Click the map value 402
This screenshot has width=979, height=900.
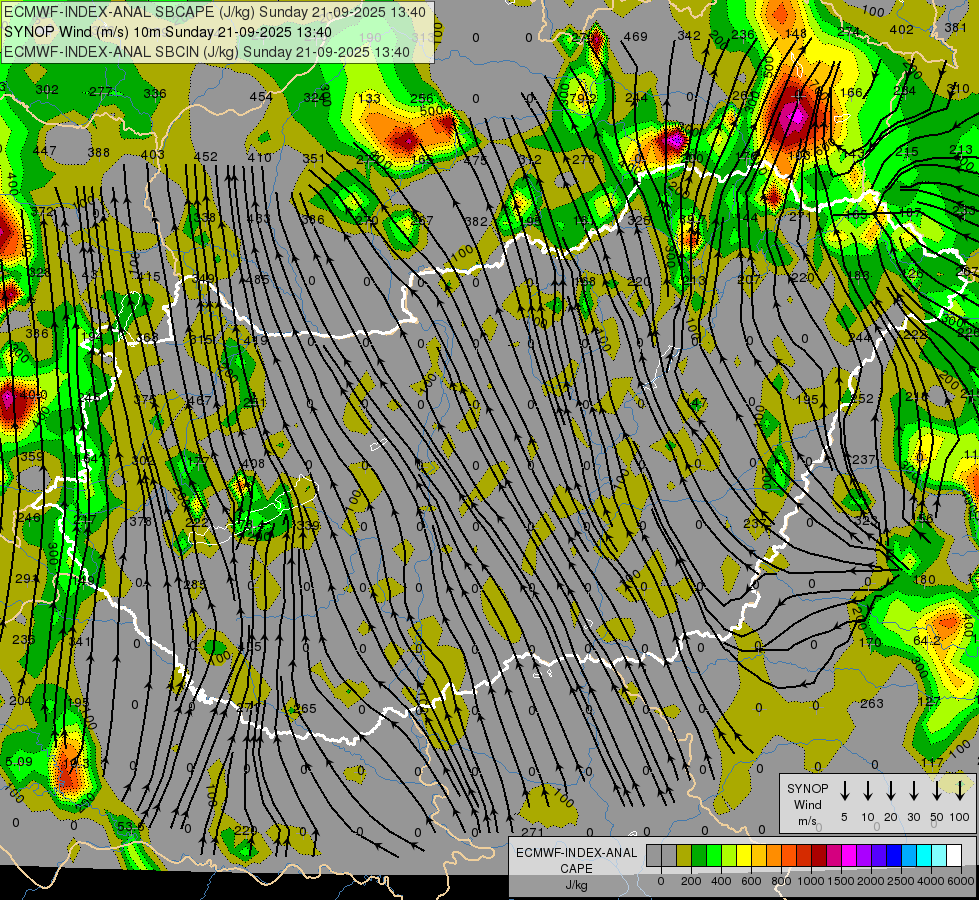[902, 29]
